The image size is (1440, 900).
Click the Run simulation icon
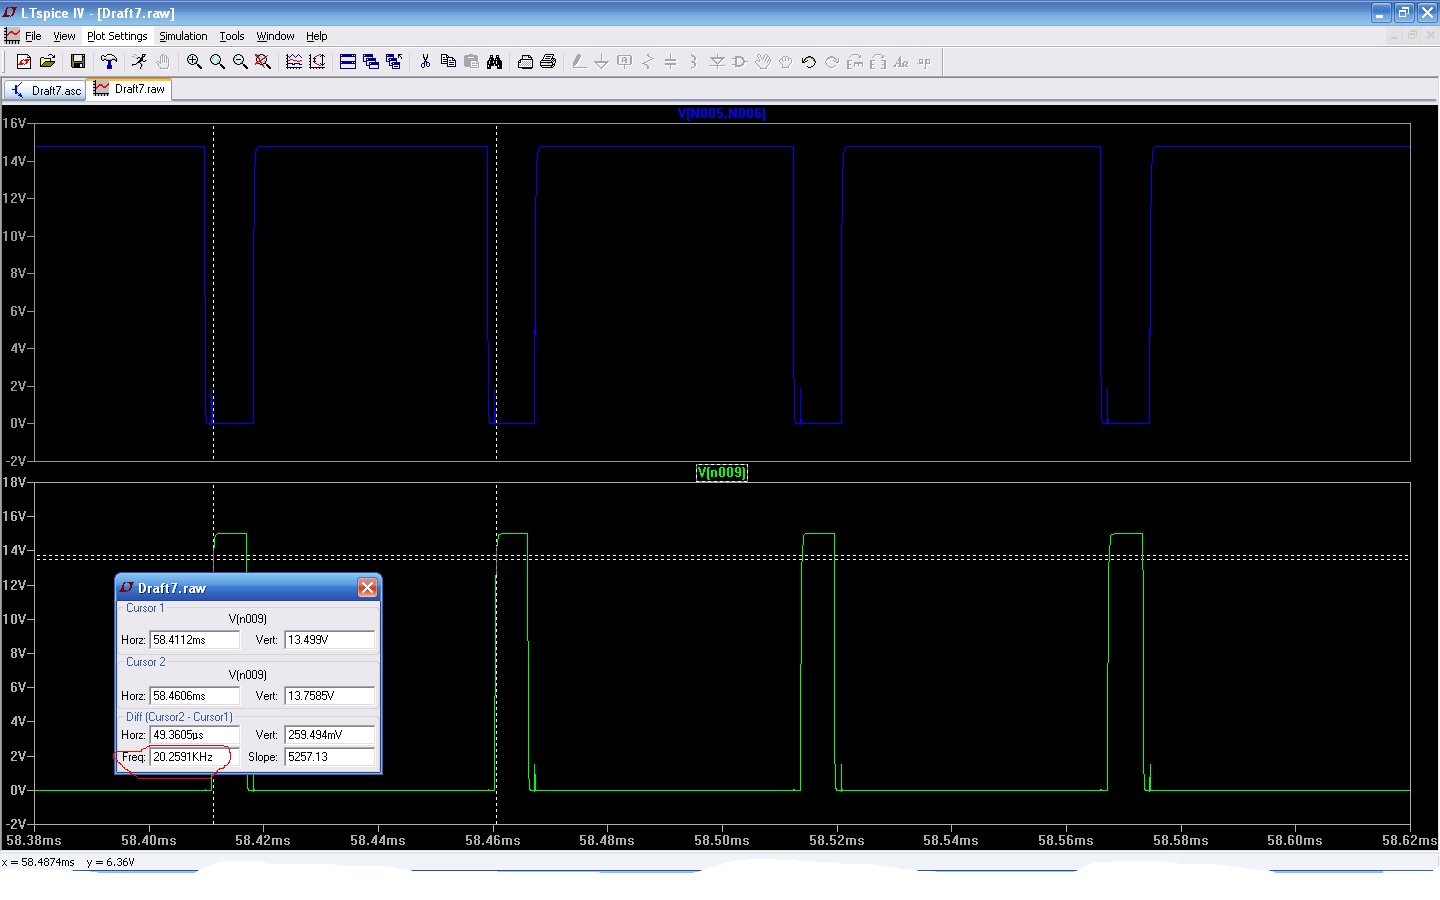[139, 62]
